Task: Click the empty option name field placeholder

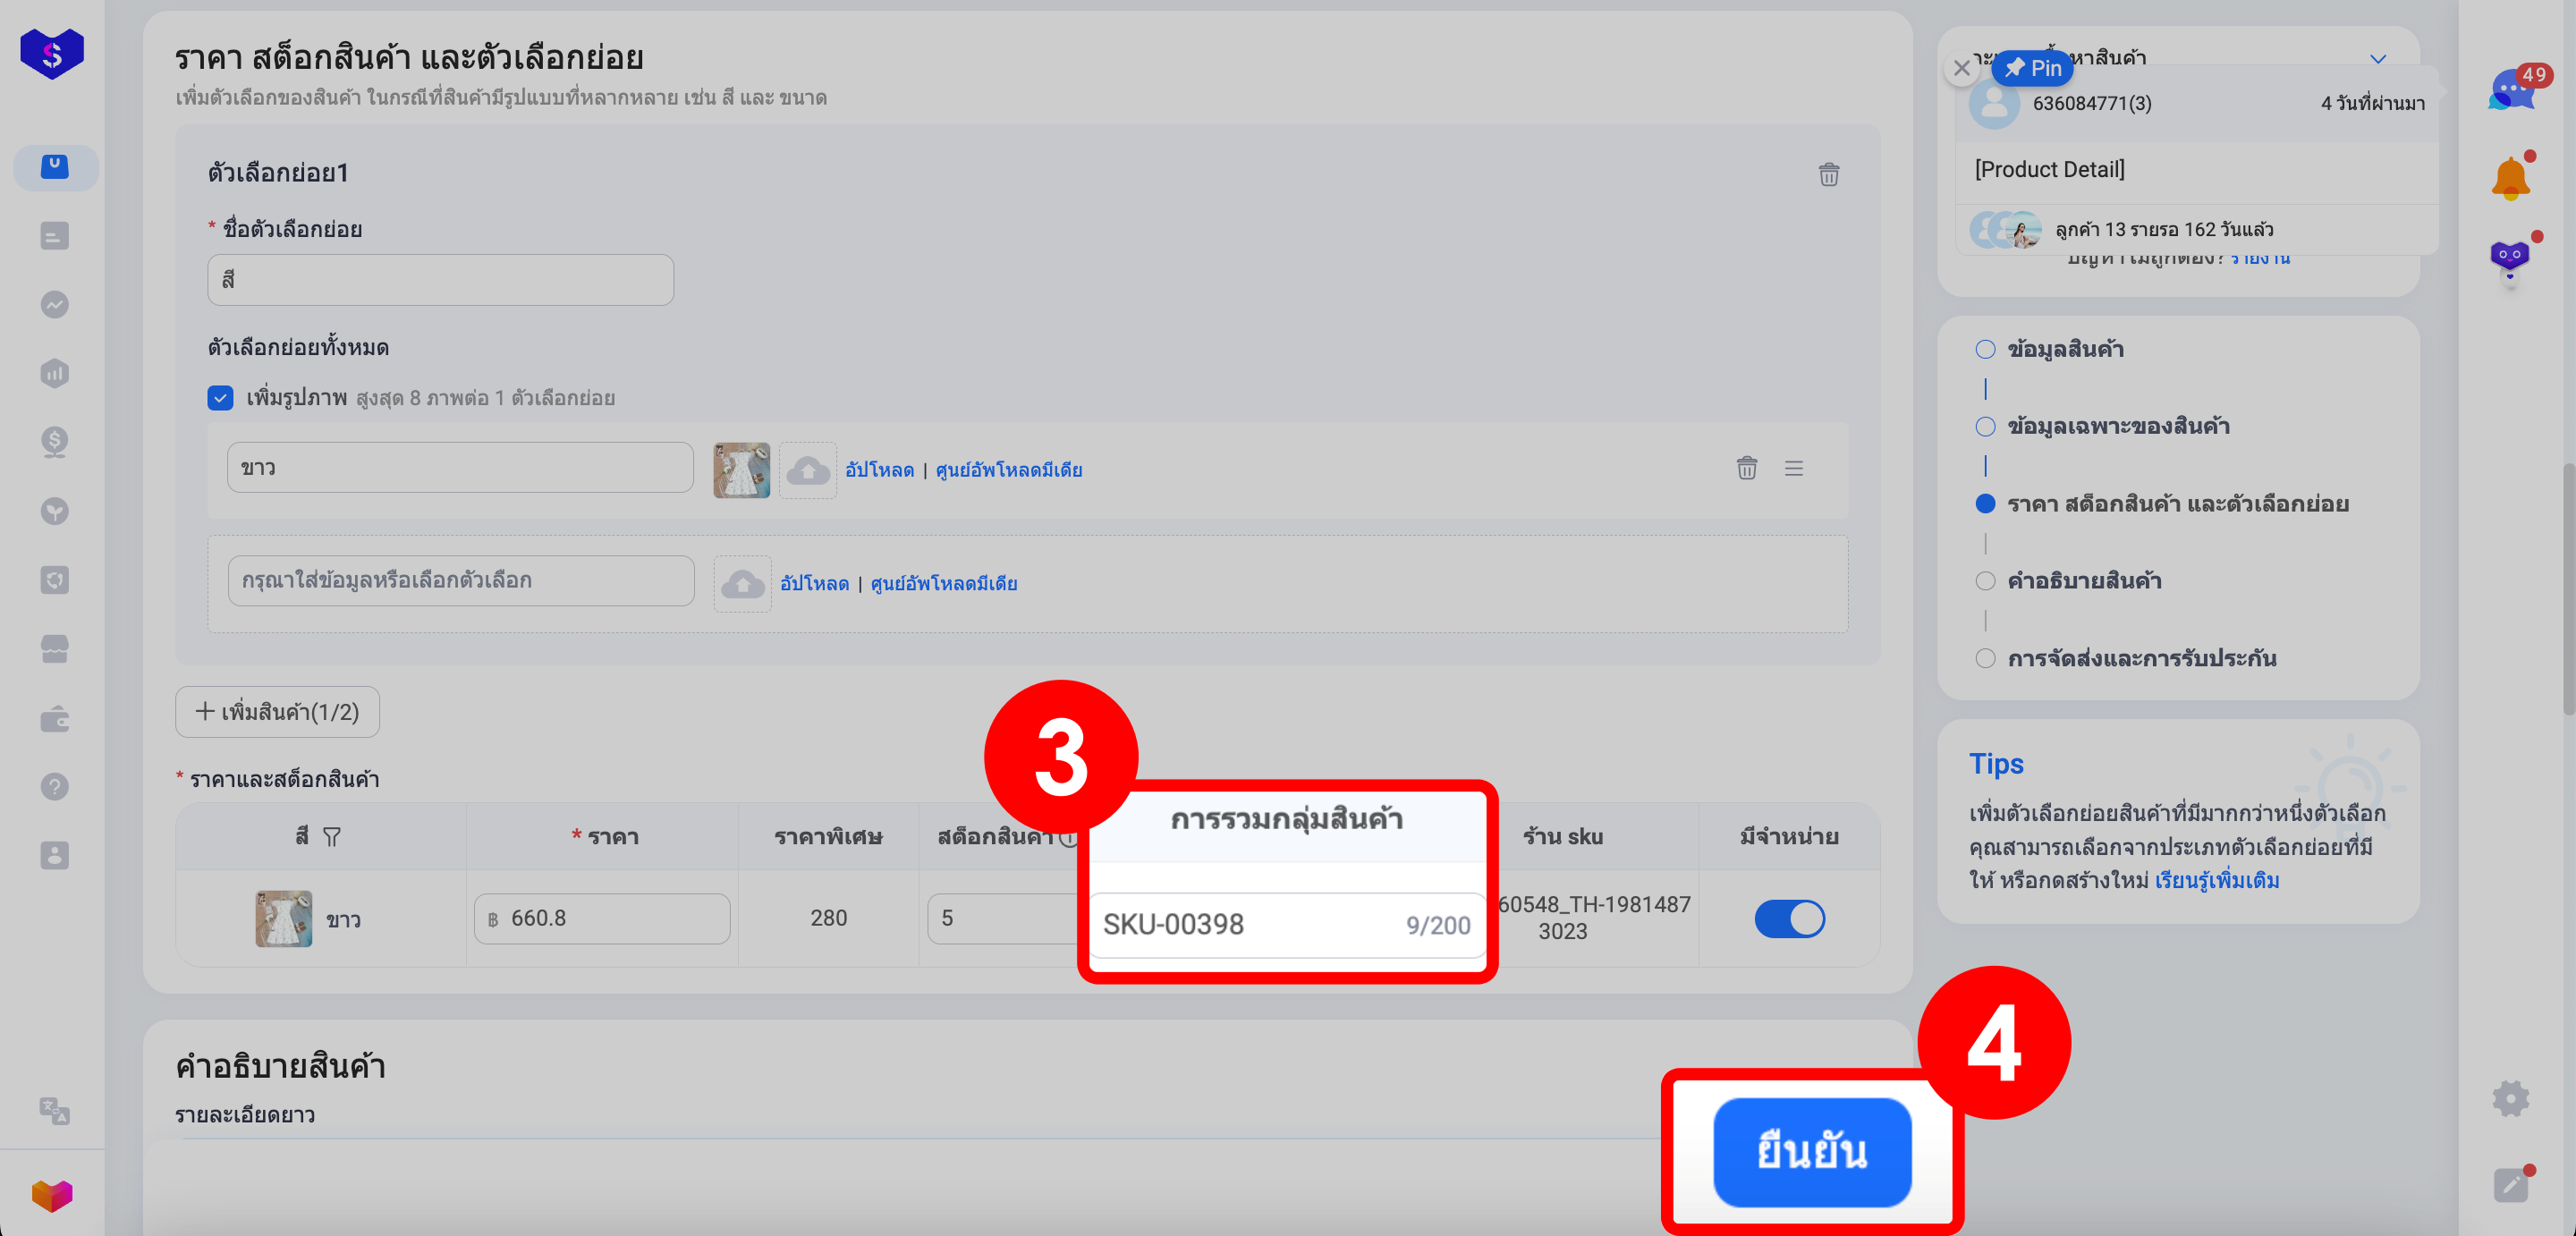Action: [460, 581]
